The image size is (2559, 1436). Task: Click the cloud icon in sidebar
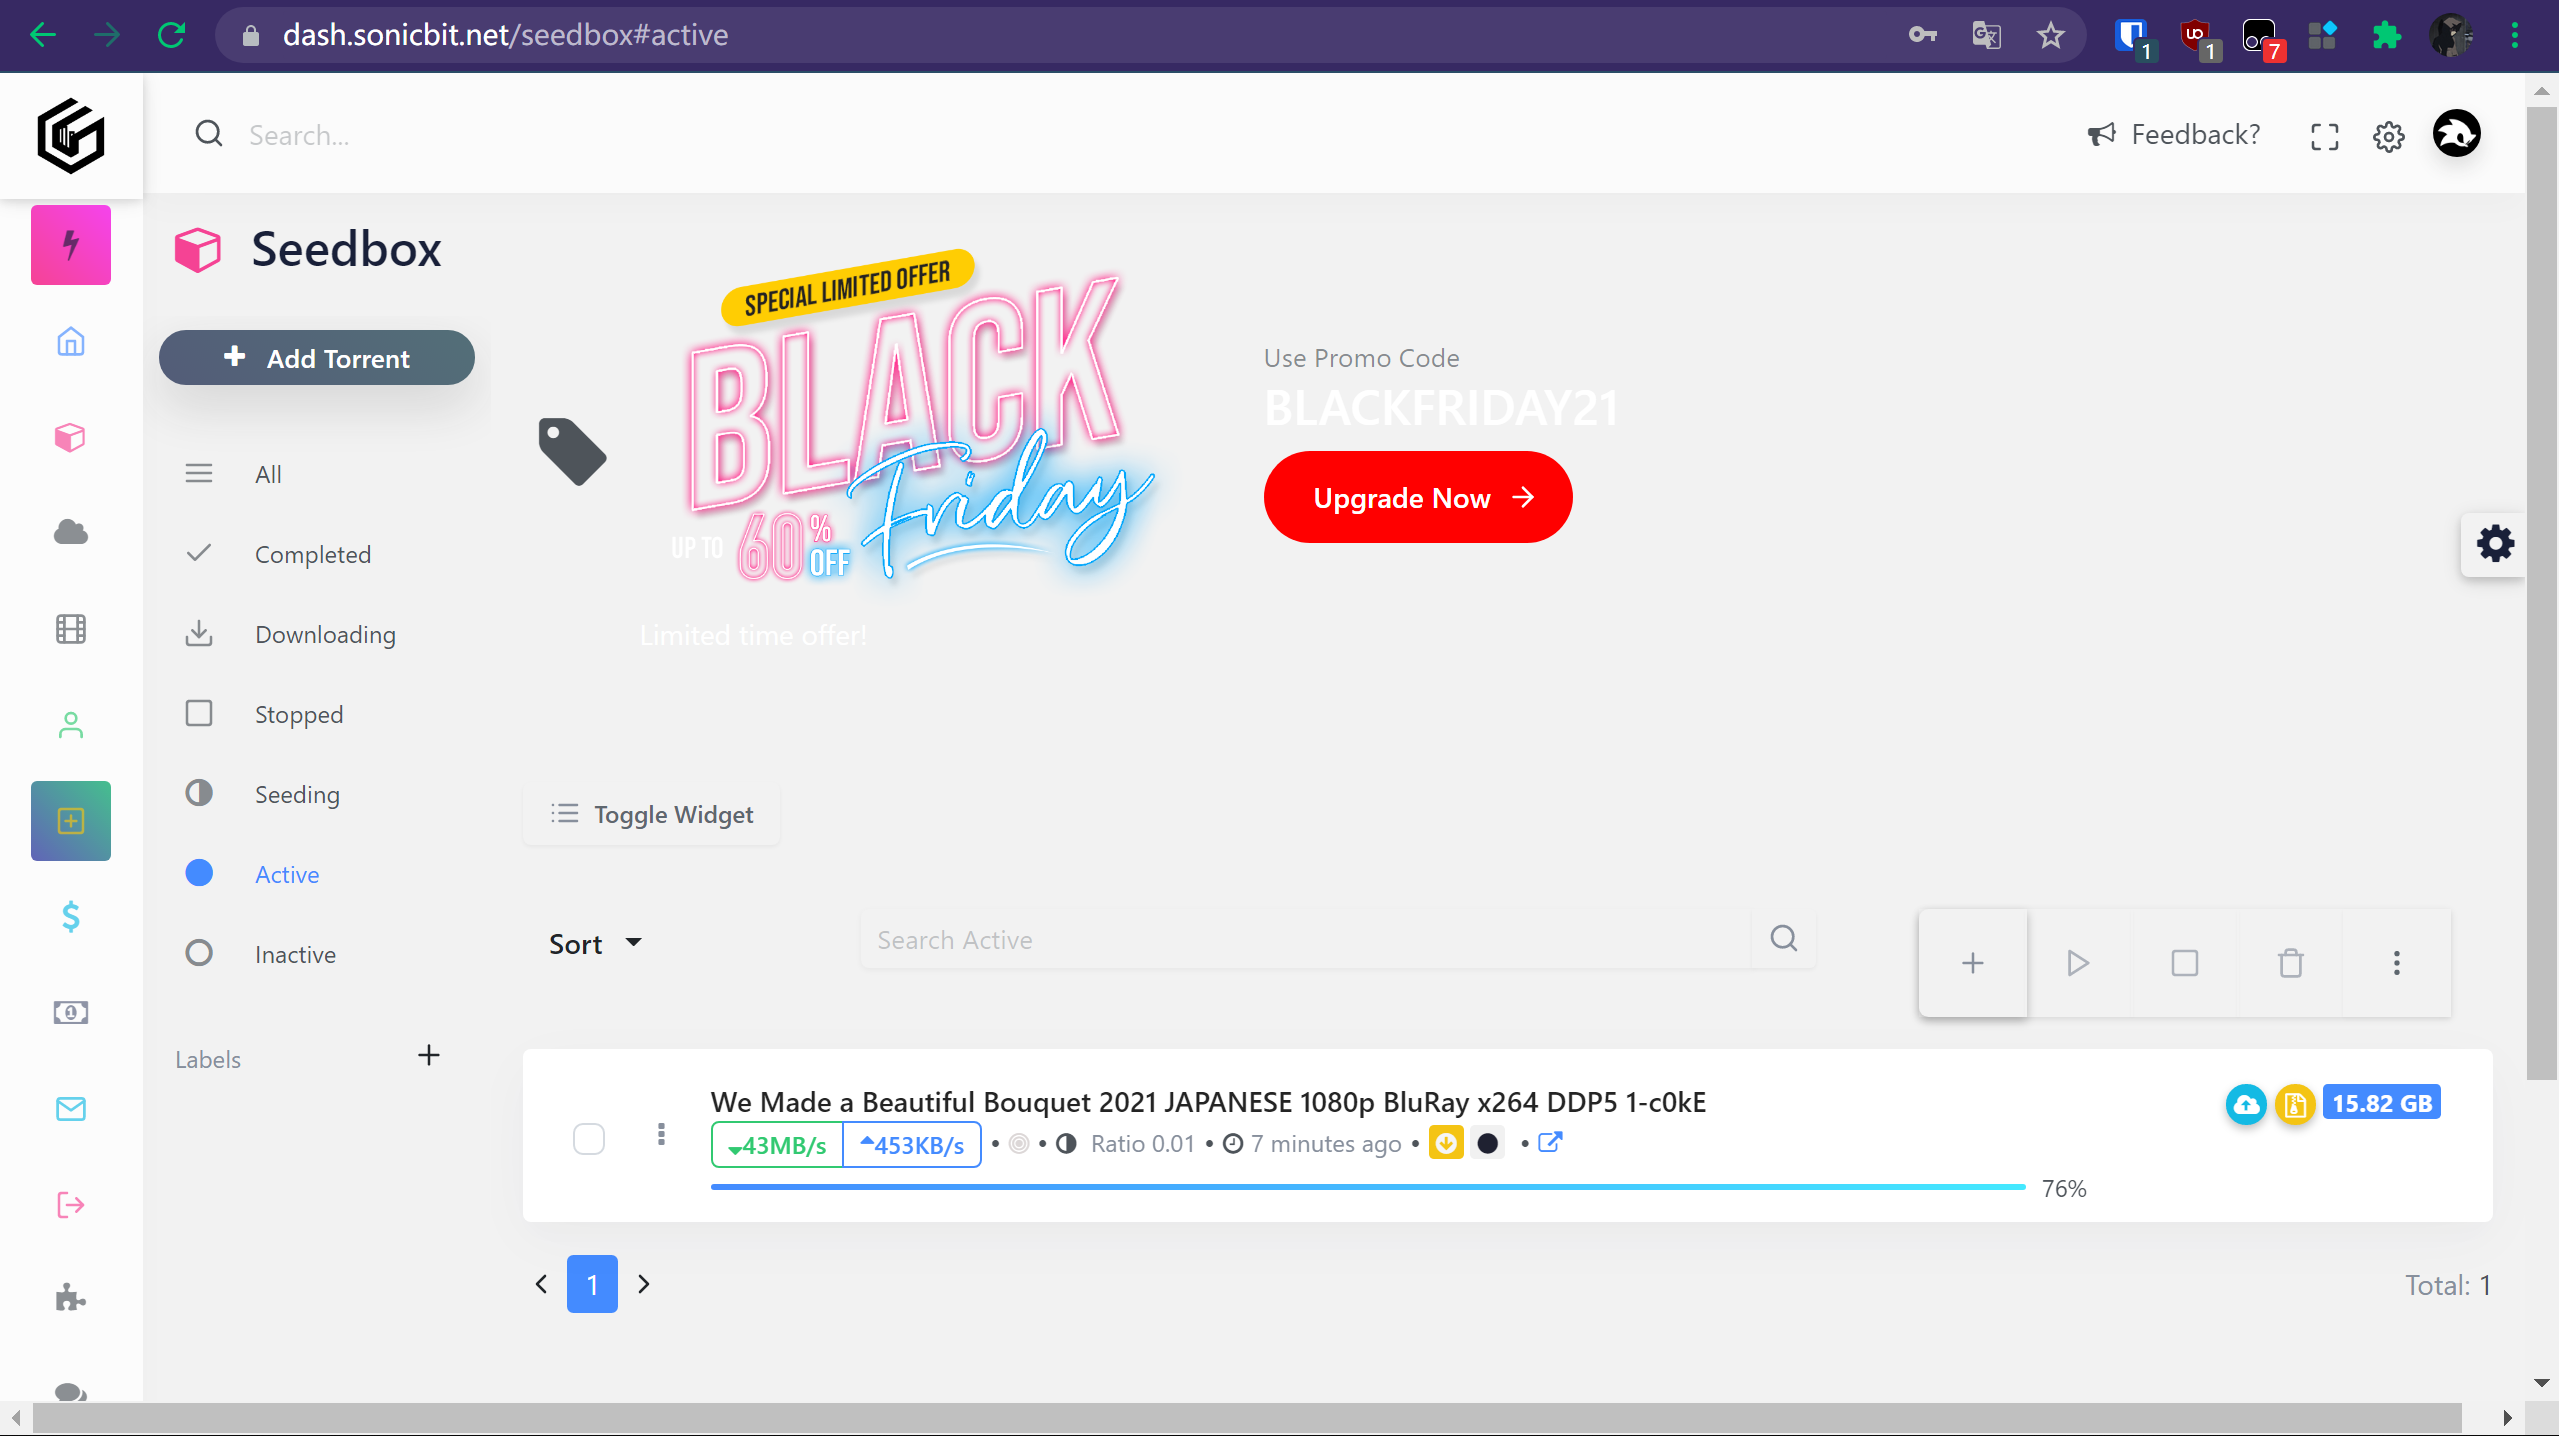click(70, 533)
